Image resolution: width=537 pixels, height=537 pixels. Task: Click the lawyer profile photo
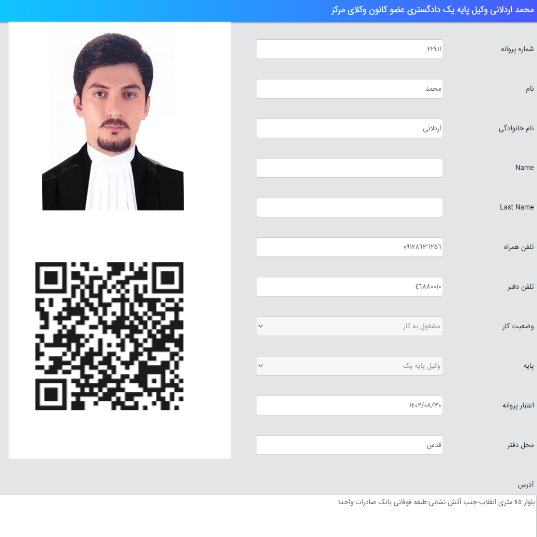(x=113, y=121)
